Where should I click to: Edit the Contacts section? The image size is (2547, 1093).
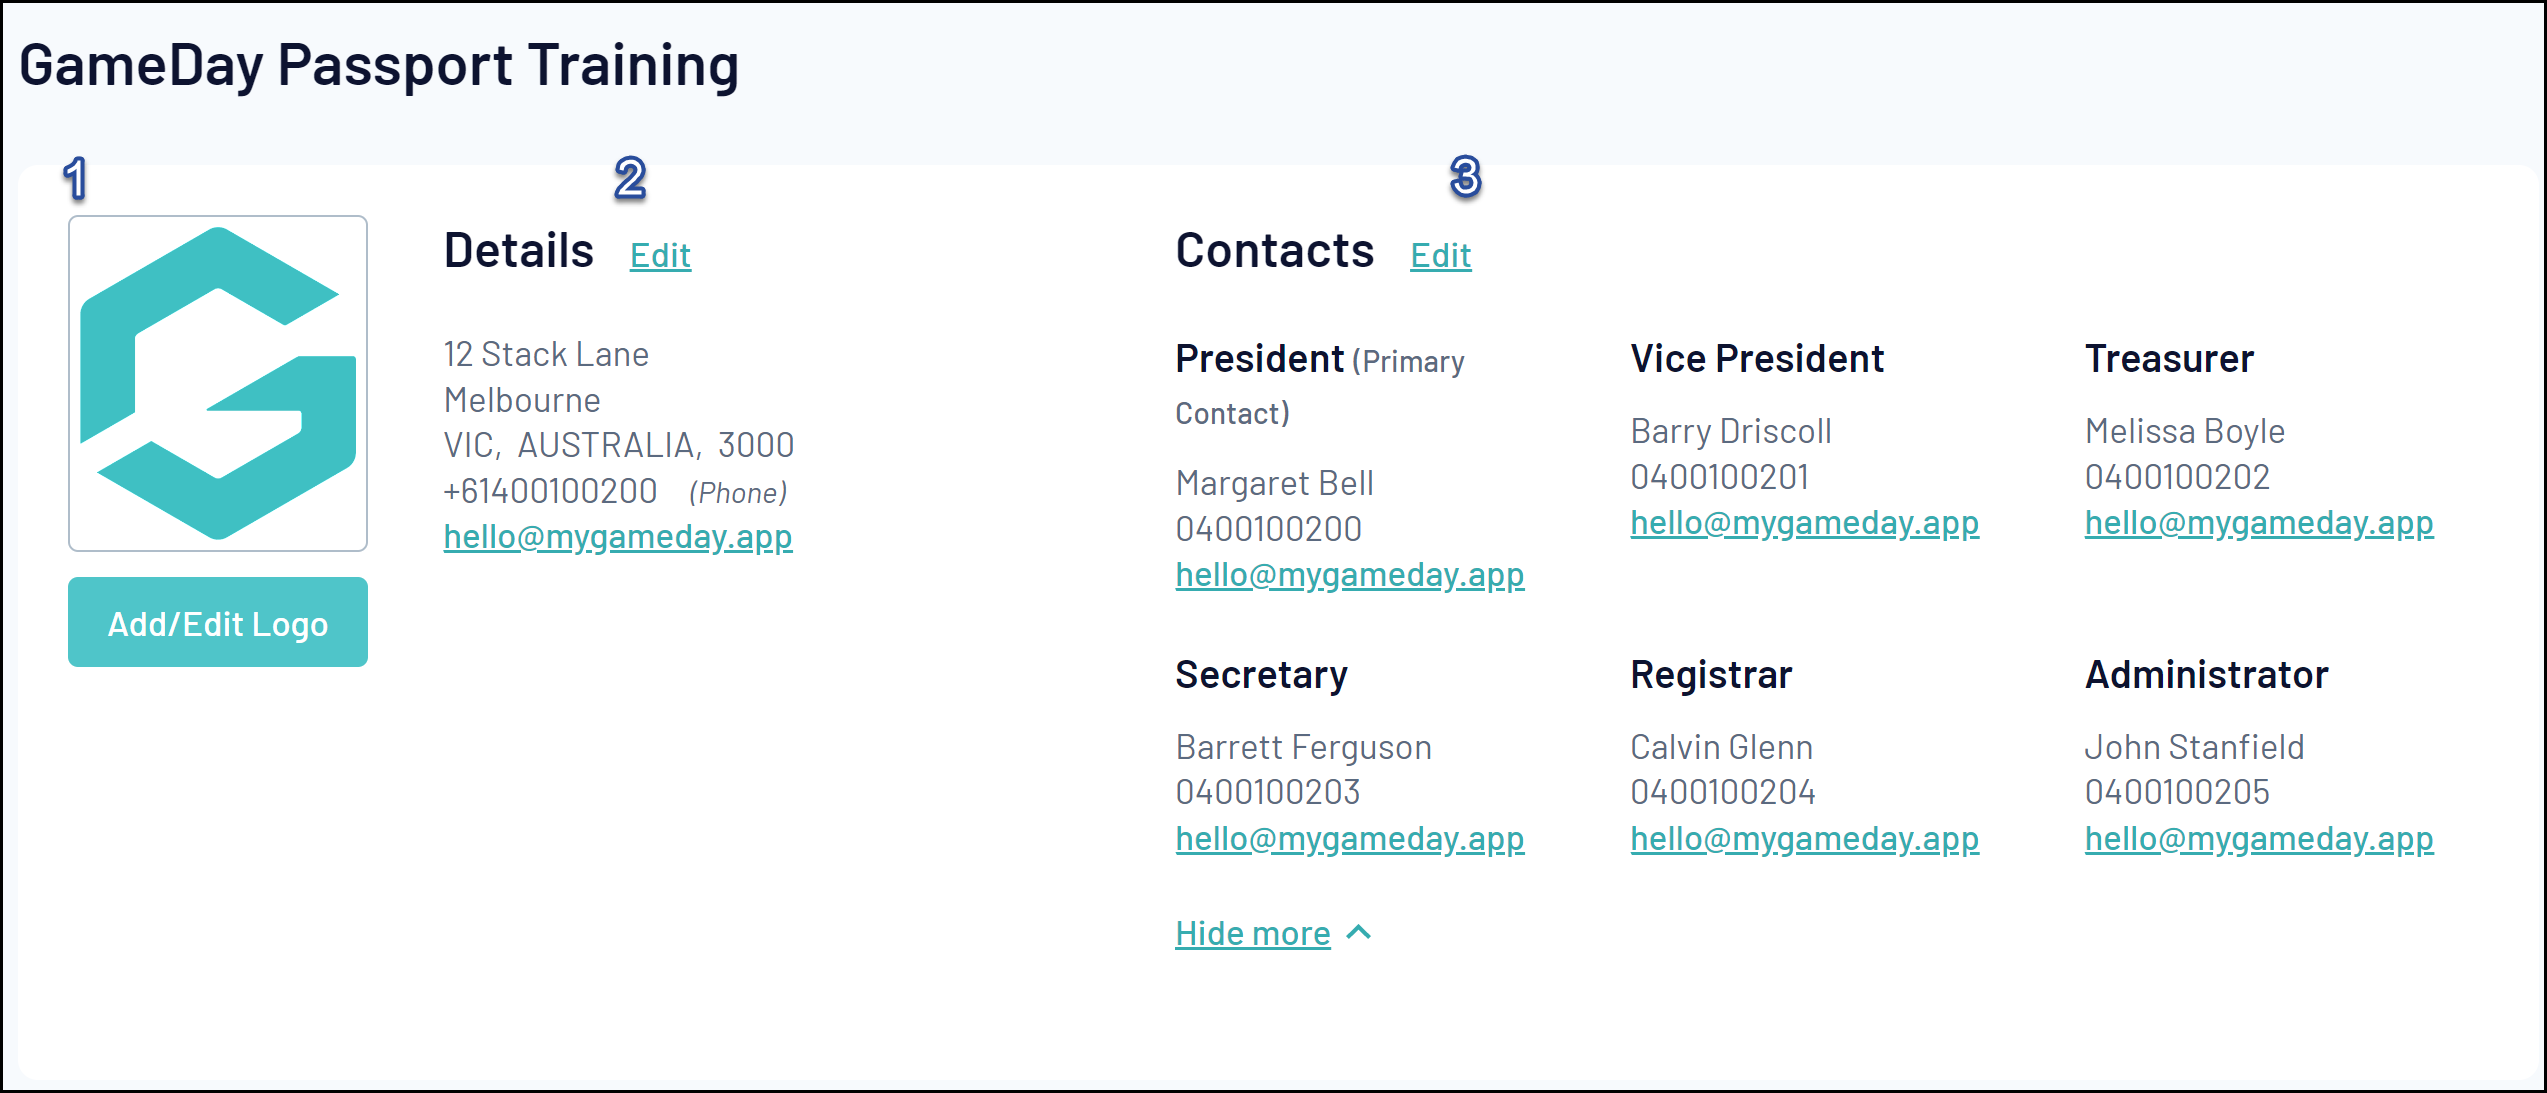tap(1440, 256)
